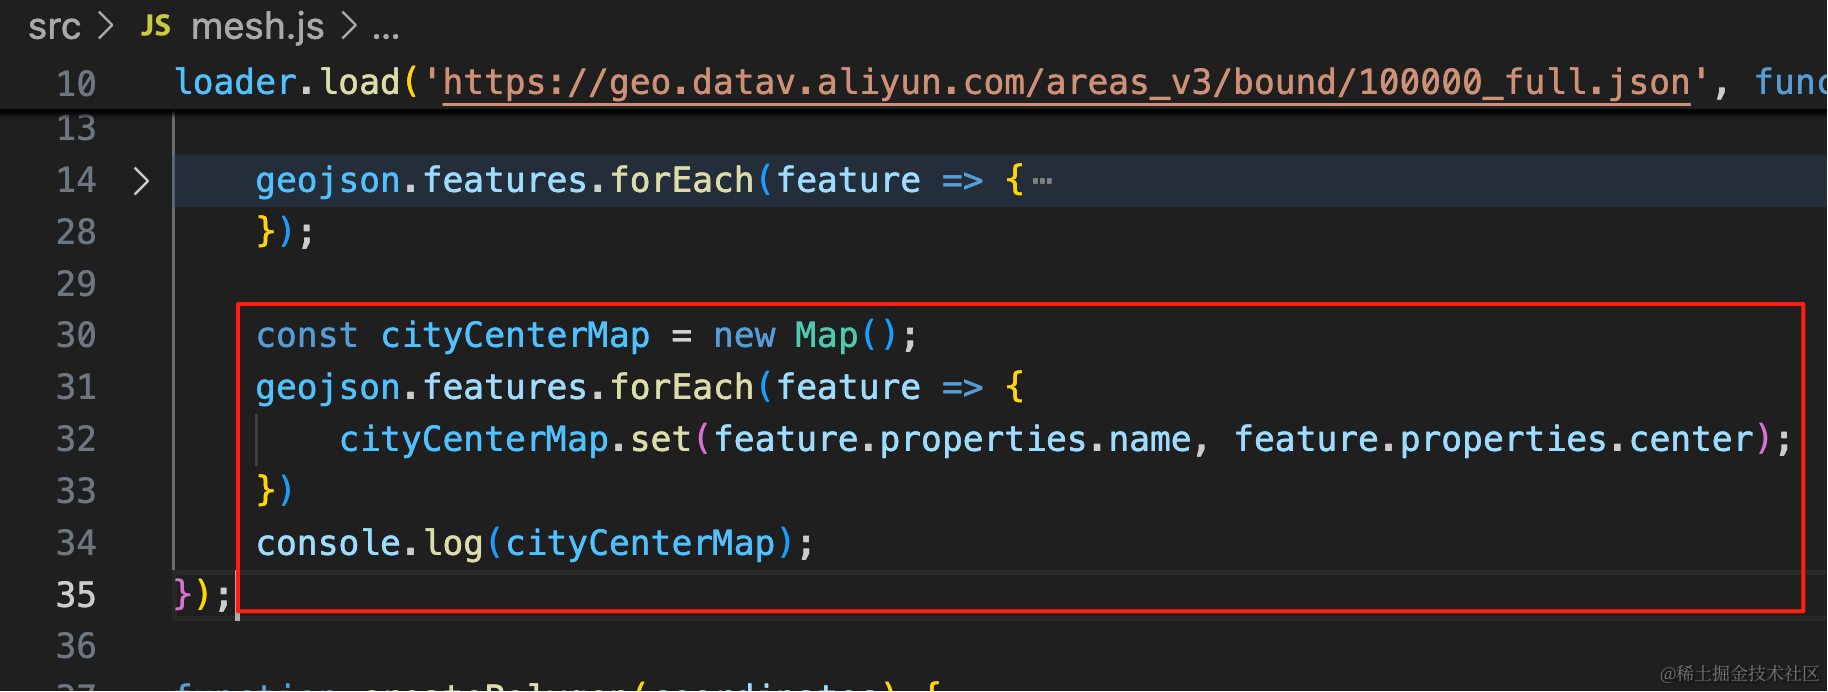Click closing '});' on line 35
The image size is (1828, 692).
tap(203, 595)
